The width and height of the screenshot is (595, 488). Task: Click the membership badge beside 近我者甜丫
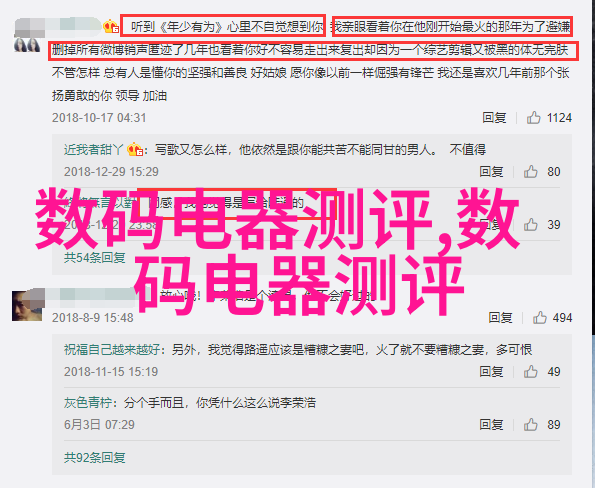click(x=135, y=150)
